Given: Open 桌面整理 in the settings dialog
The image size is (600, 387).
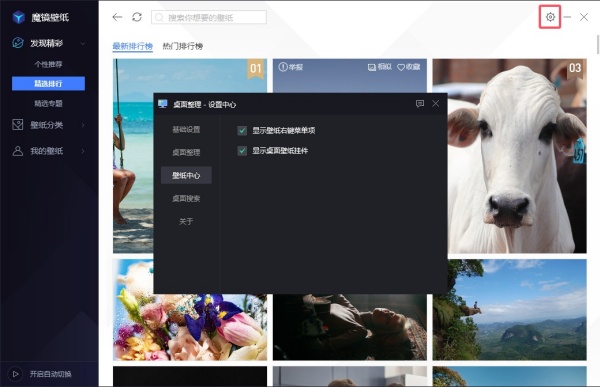Looking at the screenshot, I should 186,152.
